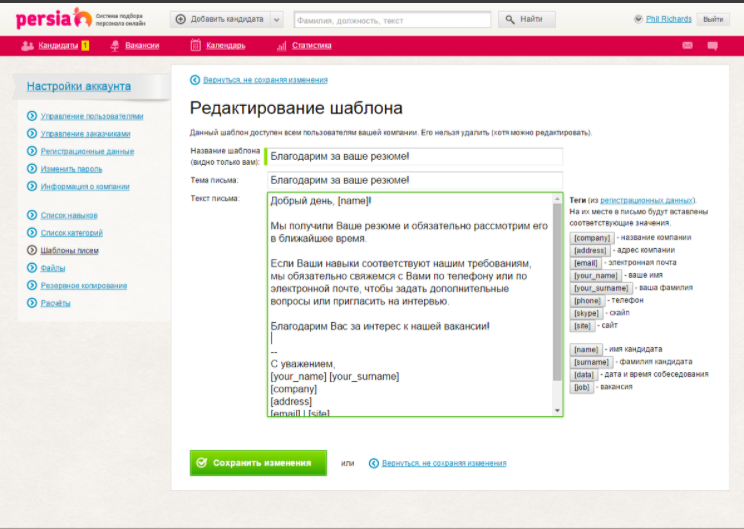Click top Вернуться, не сохраняя изменения link

[x=265, y=80]
